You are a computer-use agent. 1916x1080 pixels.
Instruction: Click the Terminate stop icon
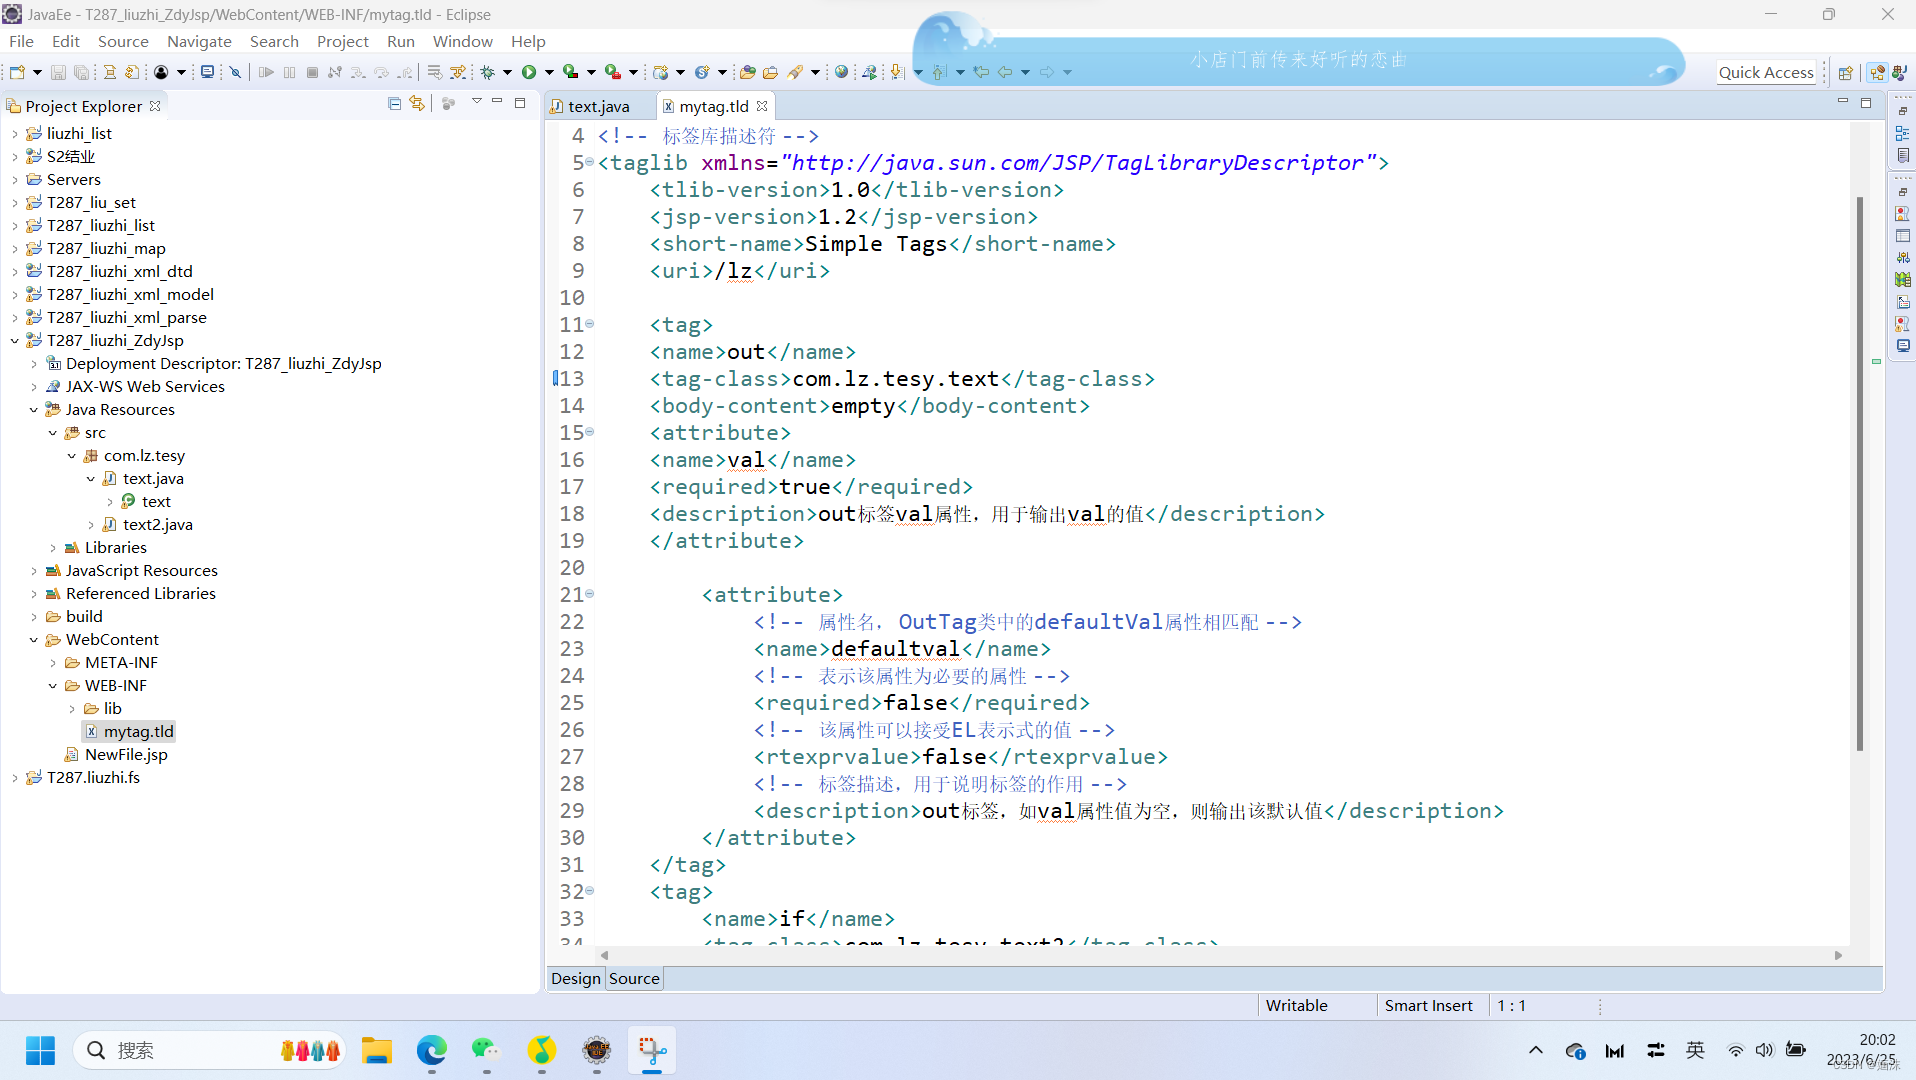312,72
